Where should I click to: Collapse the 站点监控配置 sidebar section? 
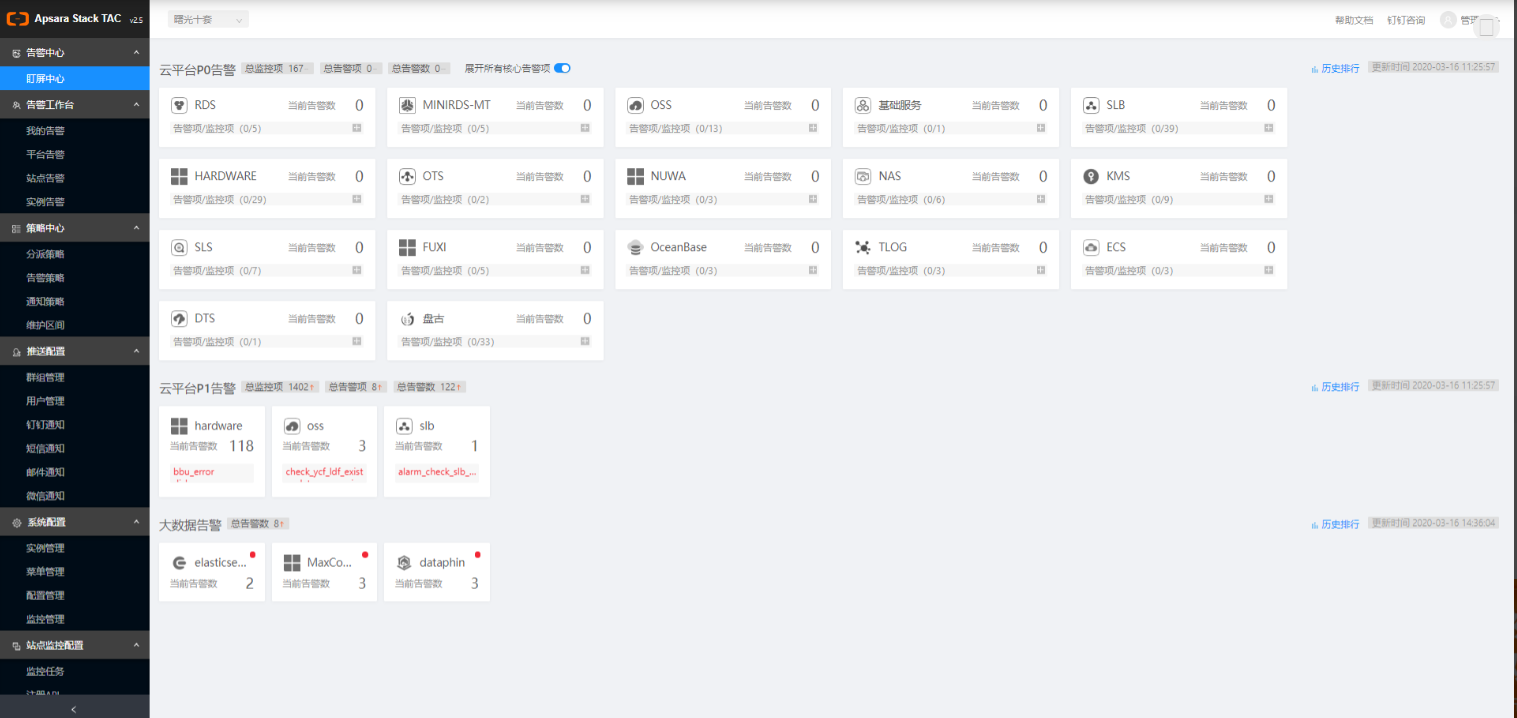pos(137,645)
